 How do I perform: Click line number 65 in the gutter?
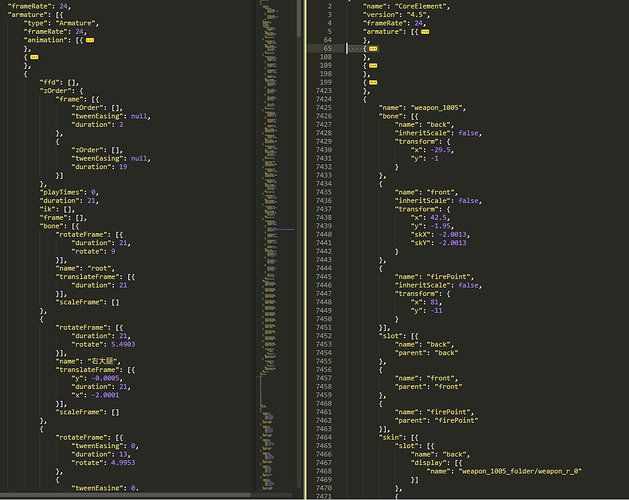coord(328,49)
